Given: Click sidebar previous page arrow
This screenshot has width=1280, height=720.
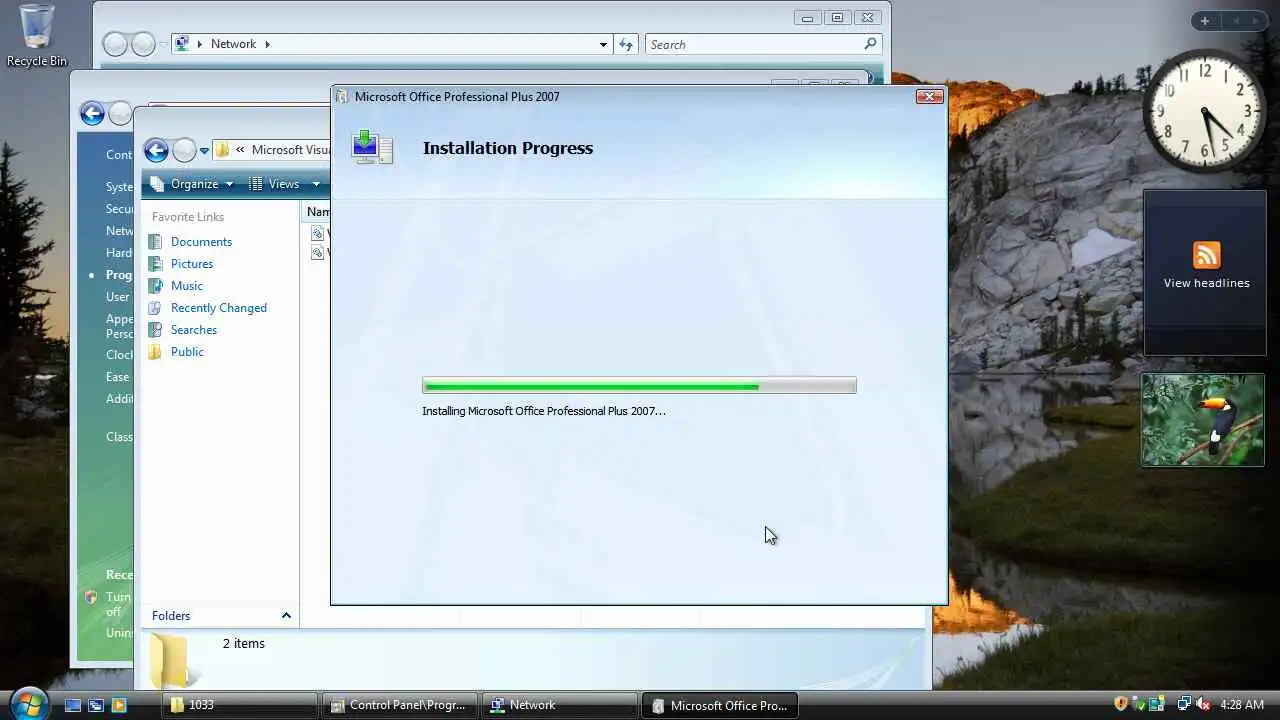Looking at the screenshot, I should (1236, 21).
